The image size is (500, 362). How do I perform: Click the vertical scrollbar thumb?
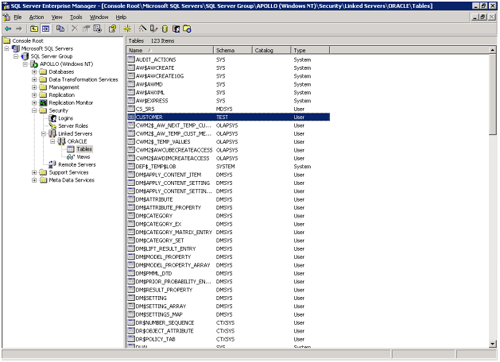[x=493, y=94]
